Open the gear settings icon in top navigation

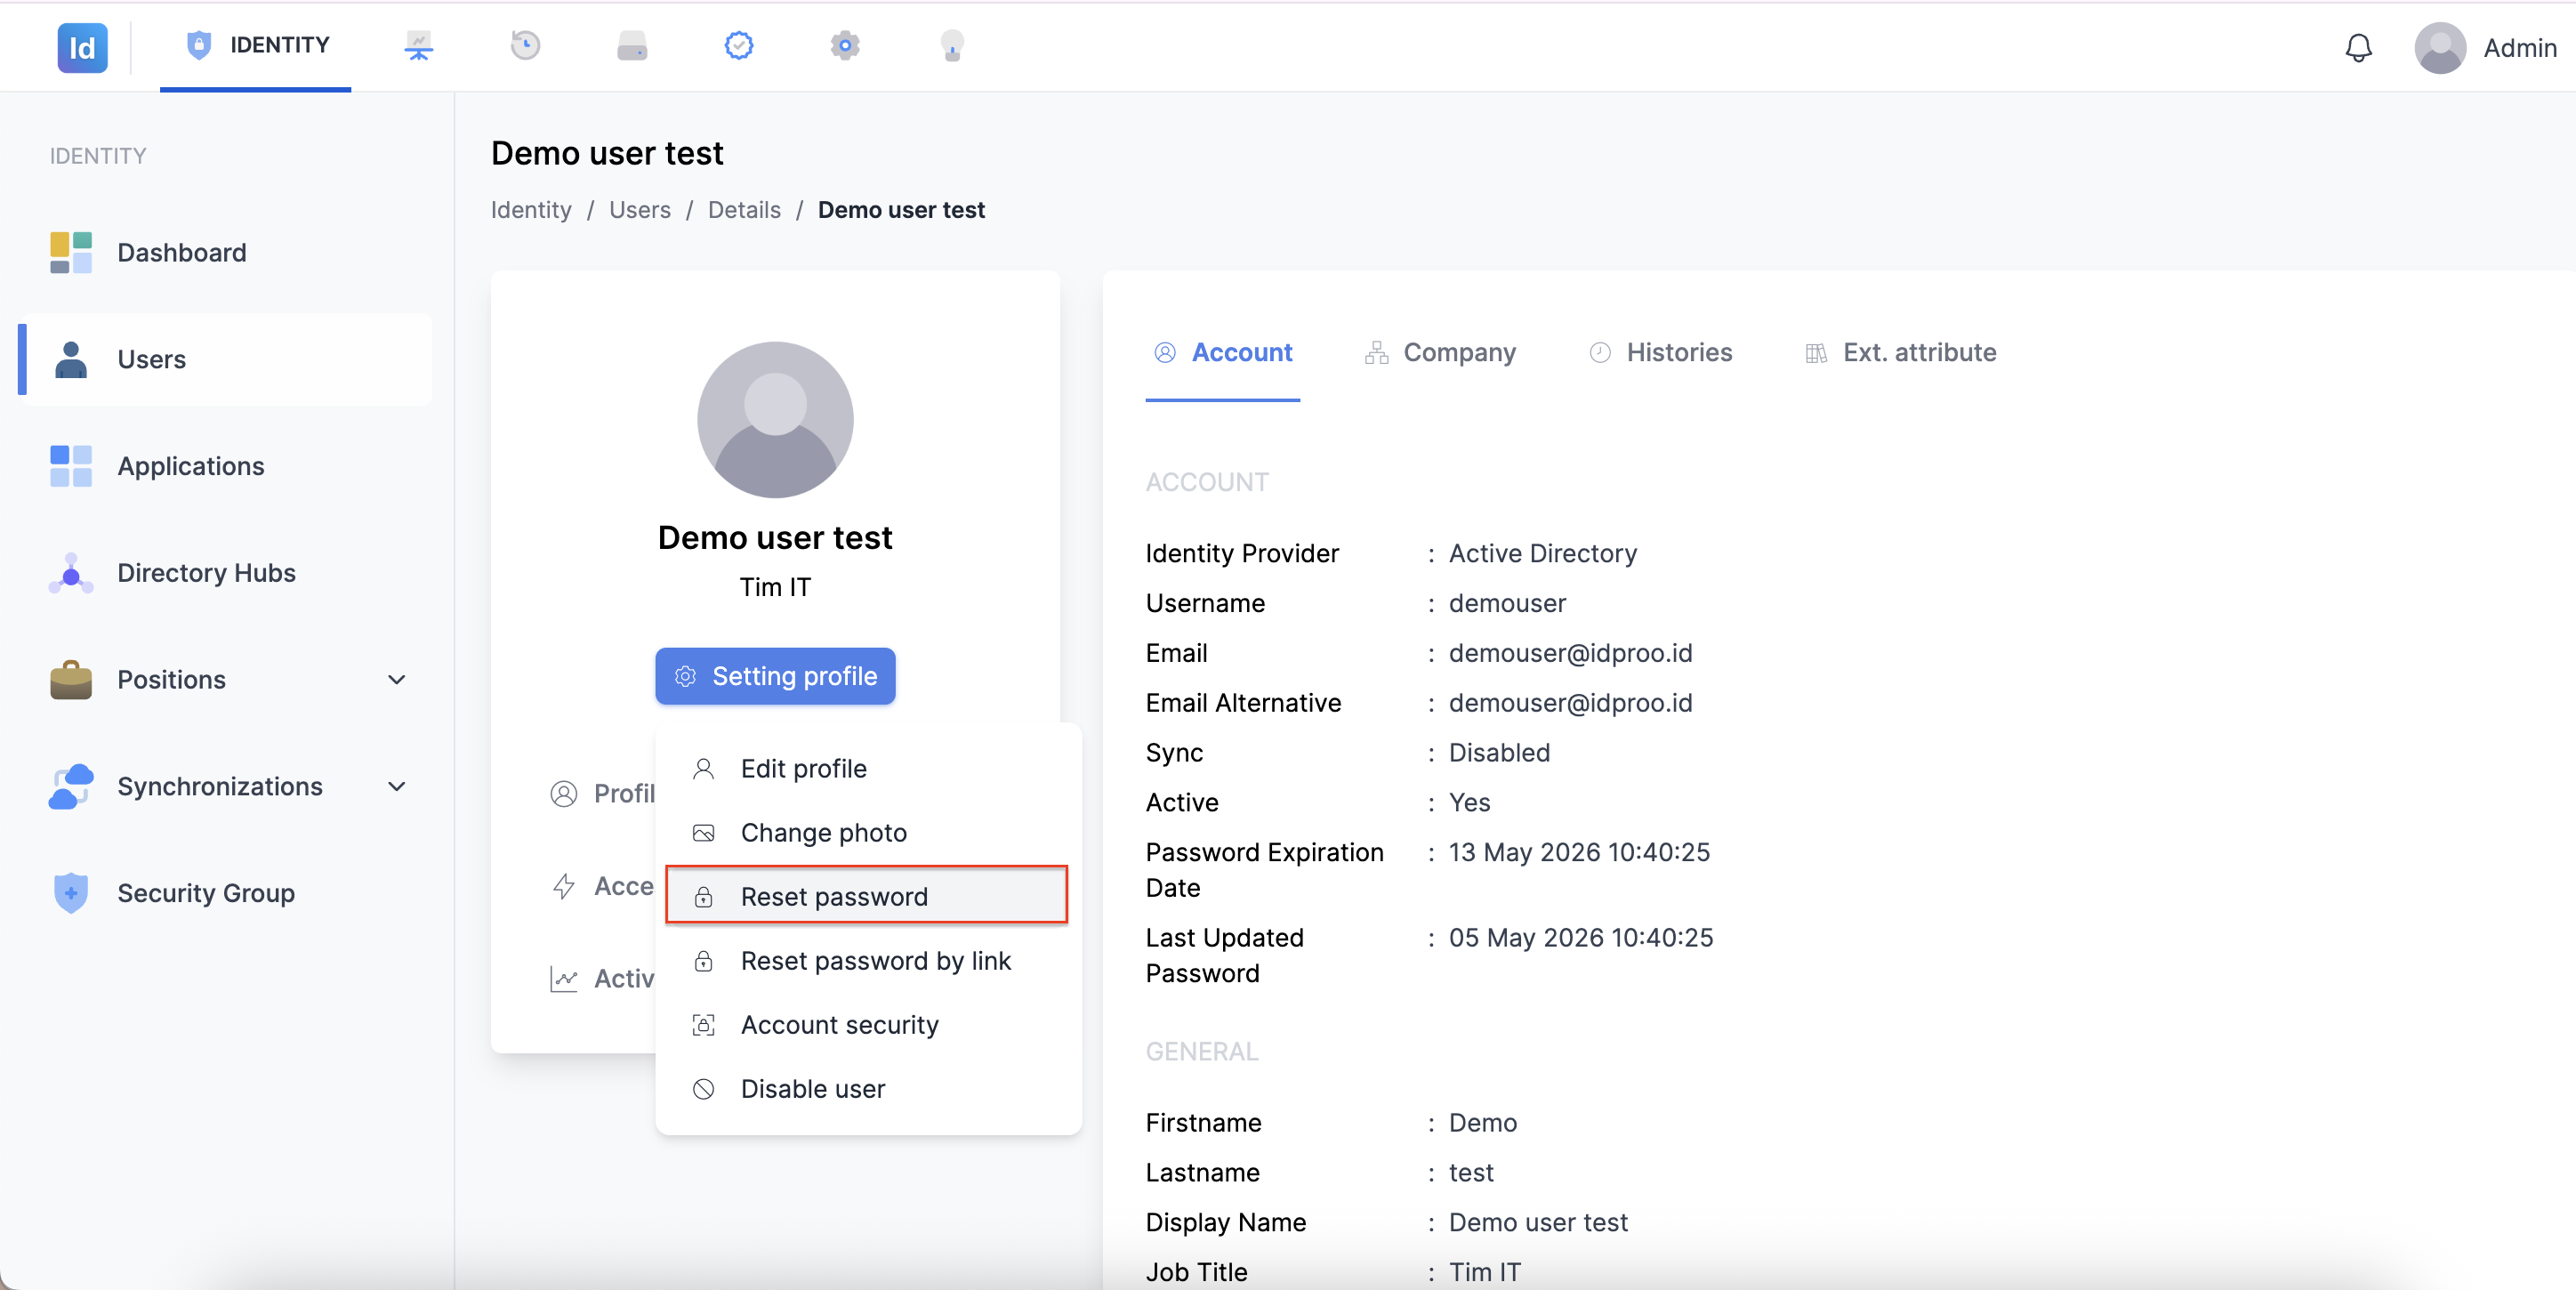(x=845, y=46)
